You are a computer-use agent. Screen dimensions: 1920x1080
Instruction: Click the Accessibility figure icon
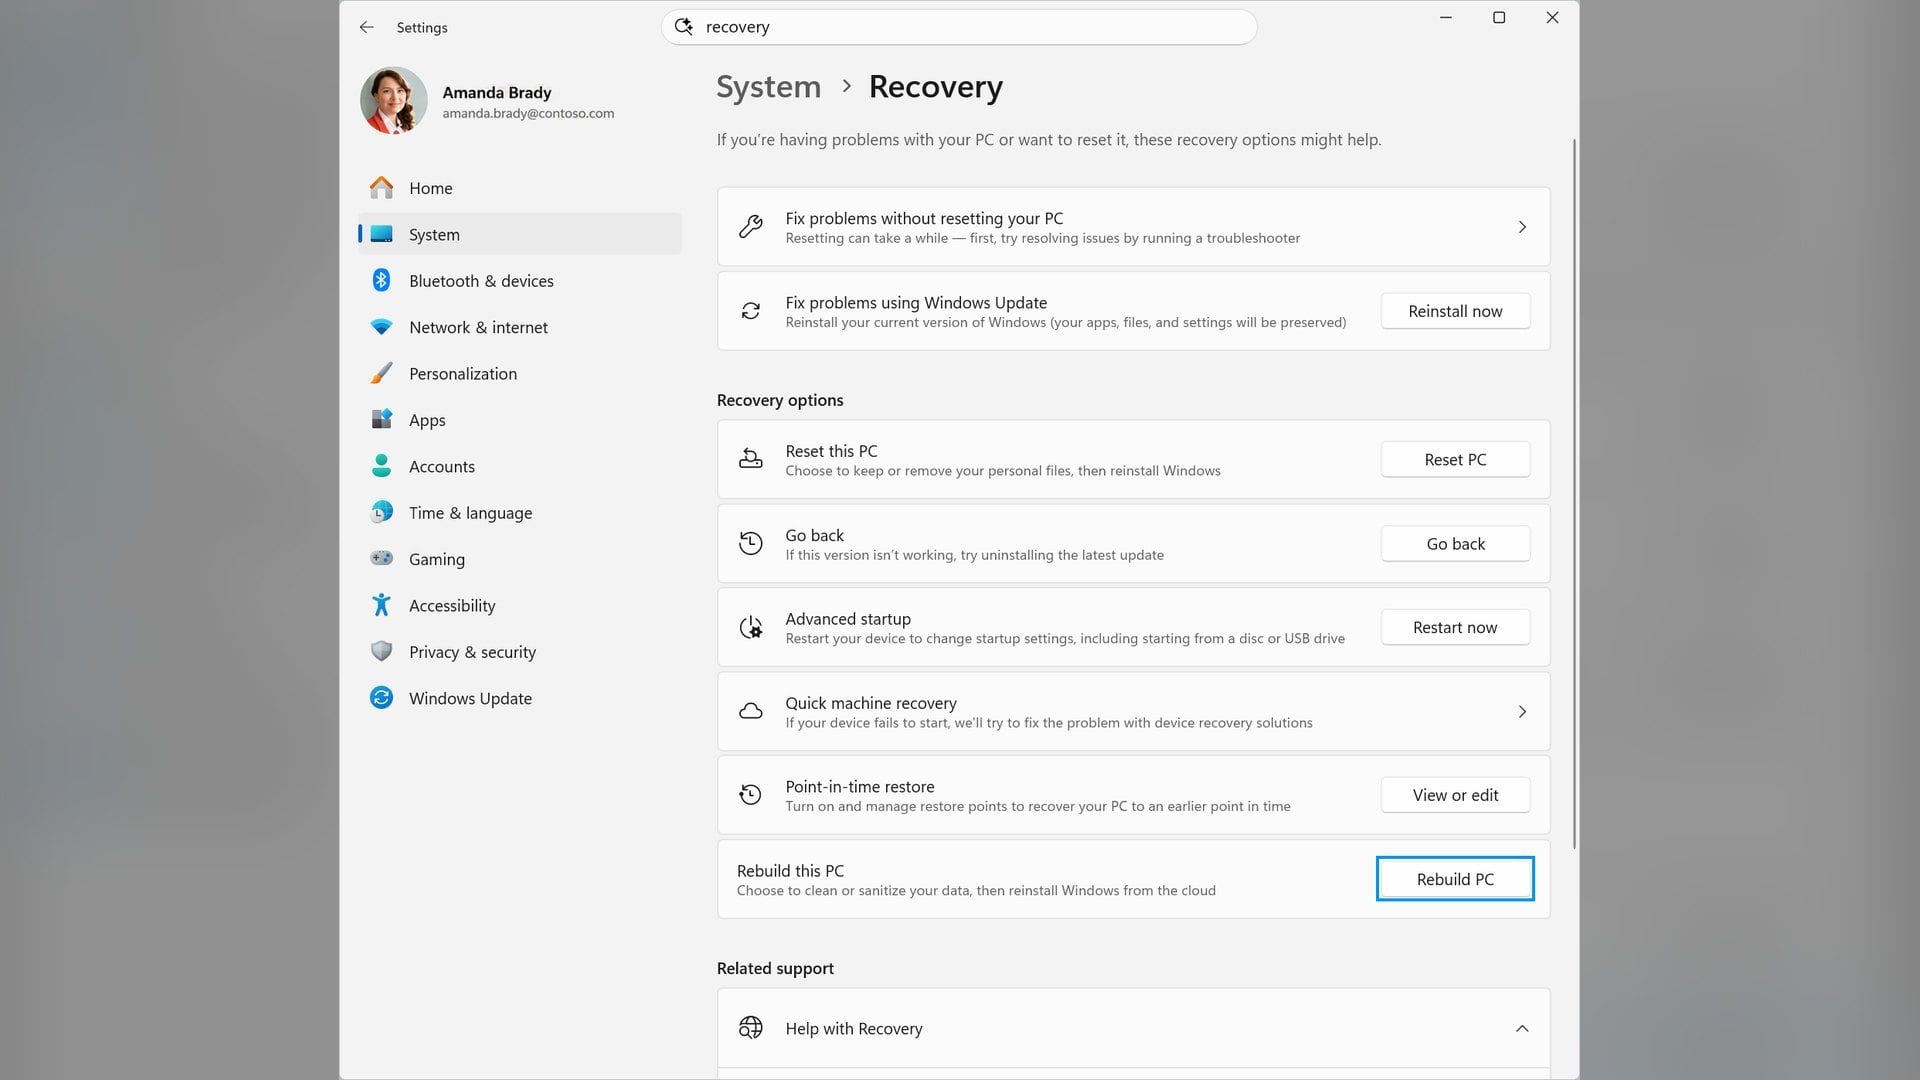point(381,605)
